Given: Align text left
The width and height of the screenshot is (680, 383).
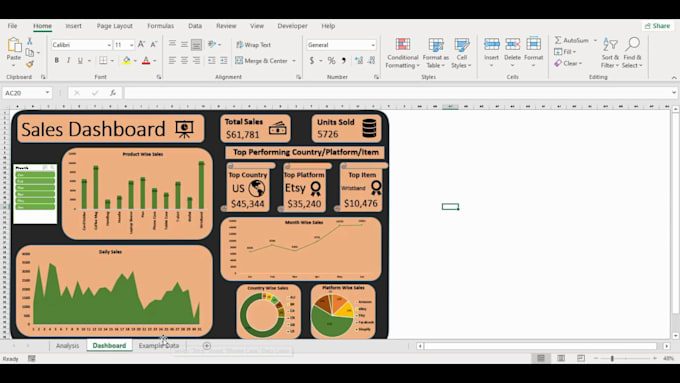Looking at the screenshot, I should (172, 61).
